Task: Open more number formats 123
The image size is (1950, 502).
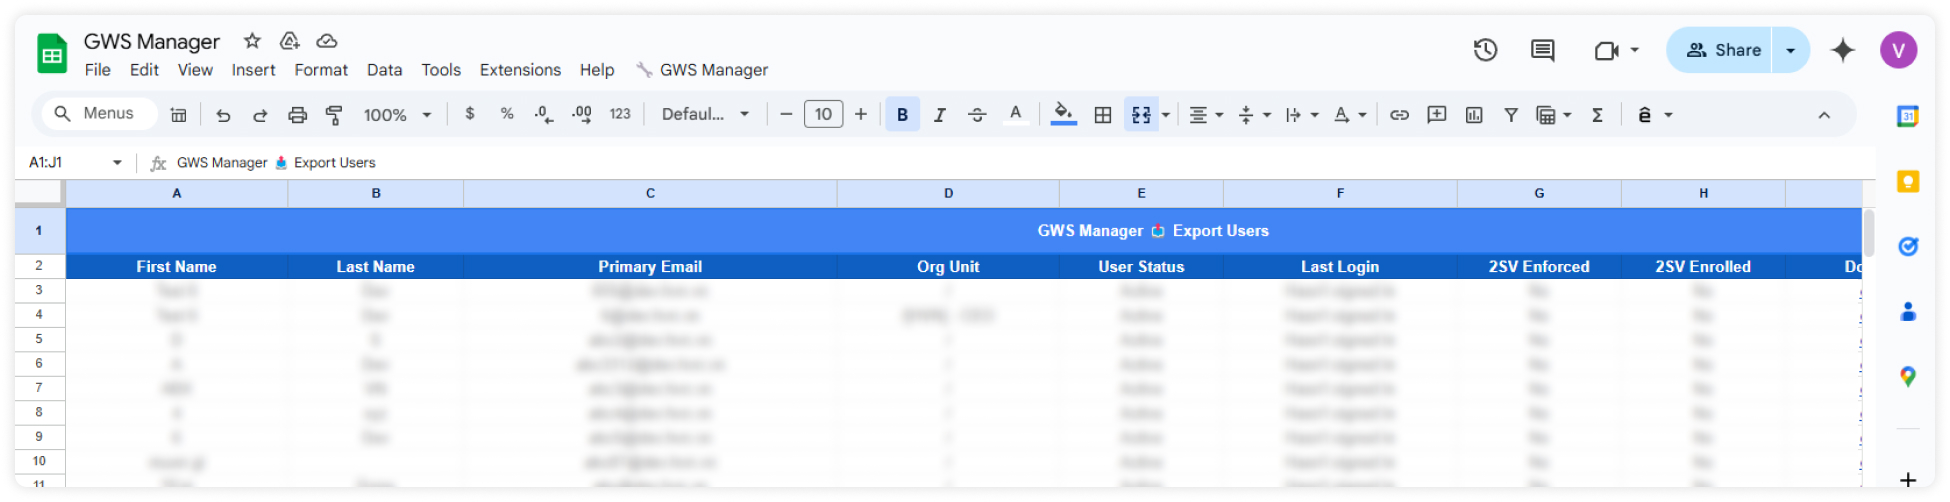Action: [x=620, y=114]
